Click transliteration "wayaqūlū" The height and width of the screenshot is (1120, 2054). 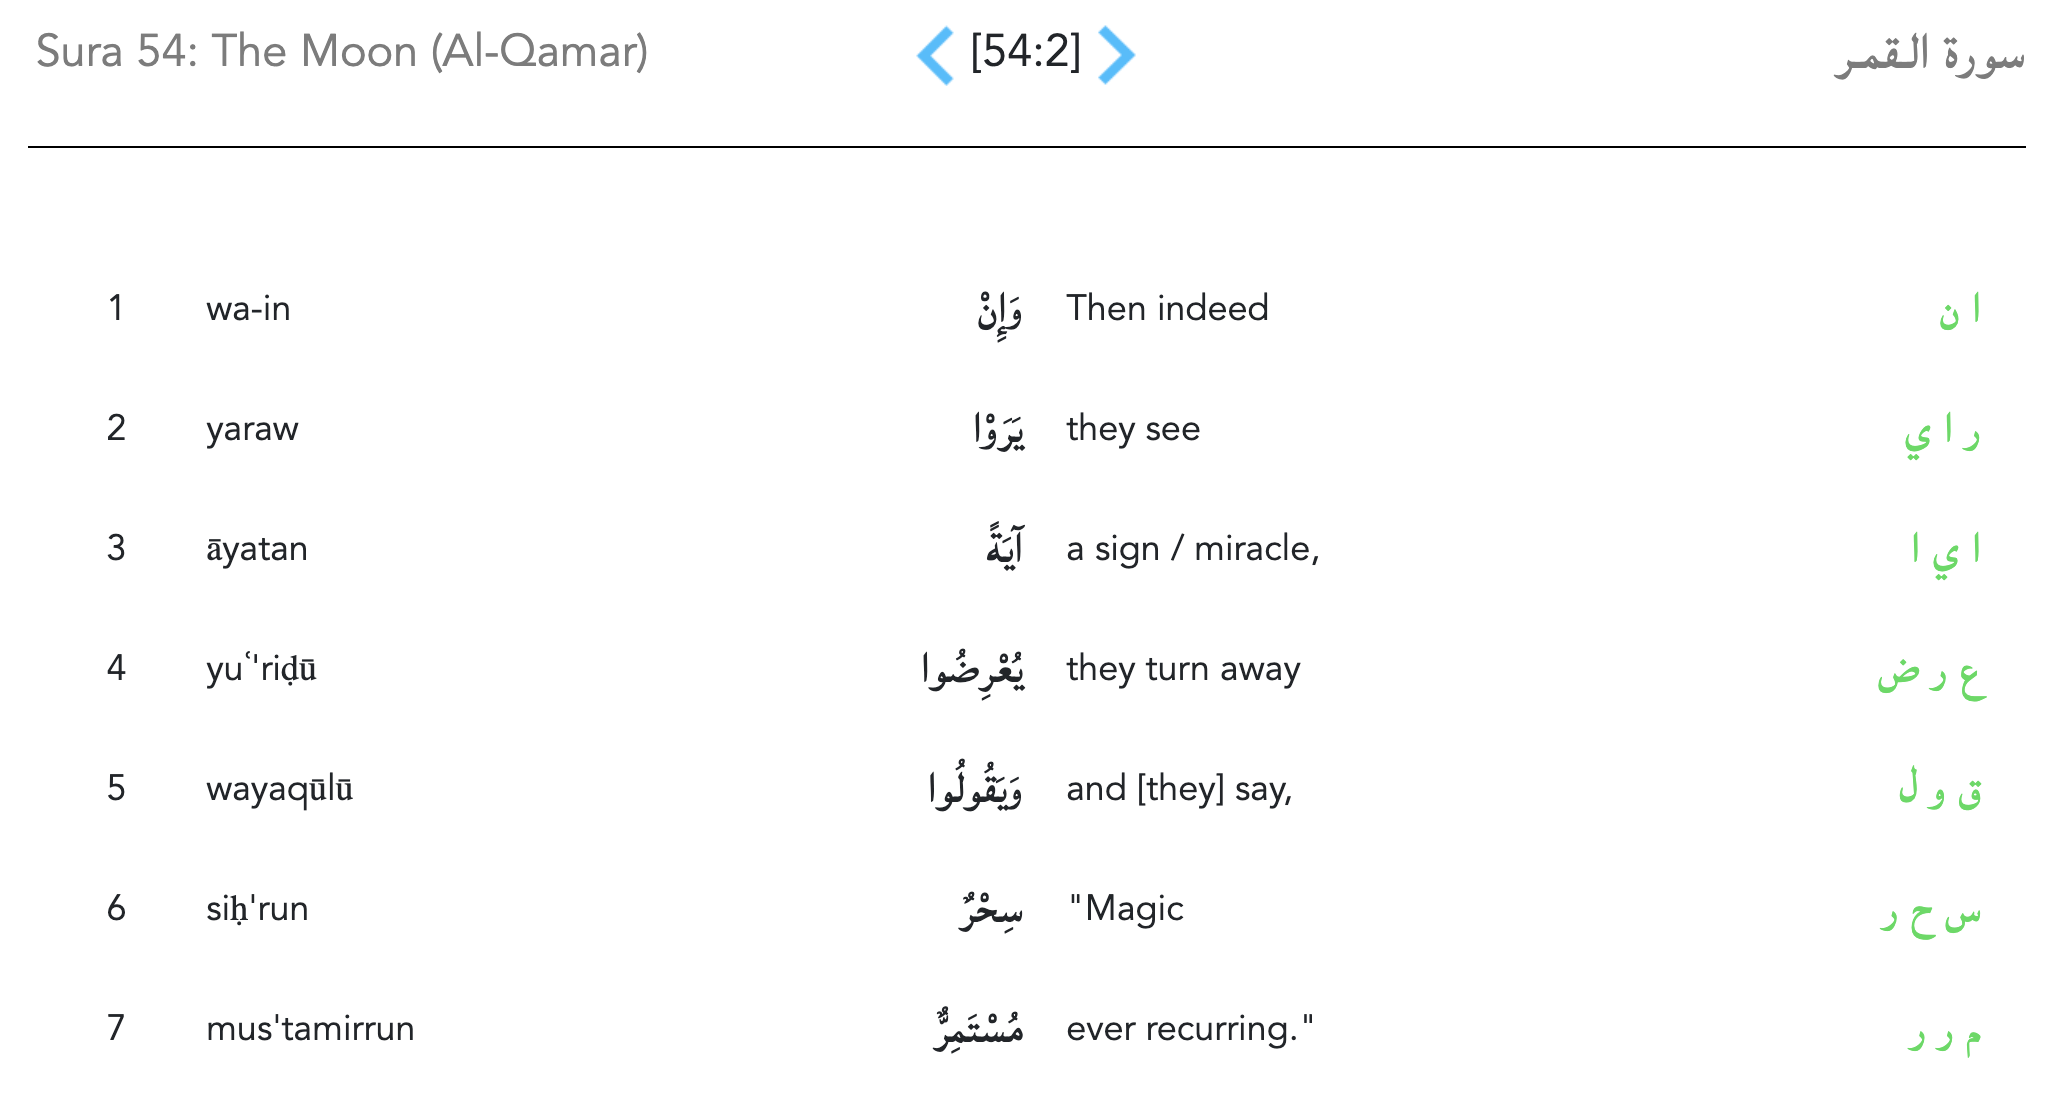click(279, 789)
